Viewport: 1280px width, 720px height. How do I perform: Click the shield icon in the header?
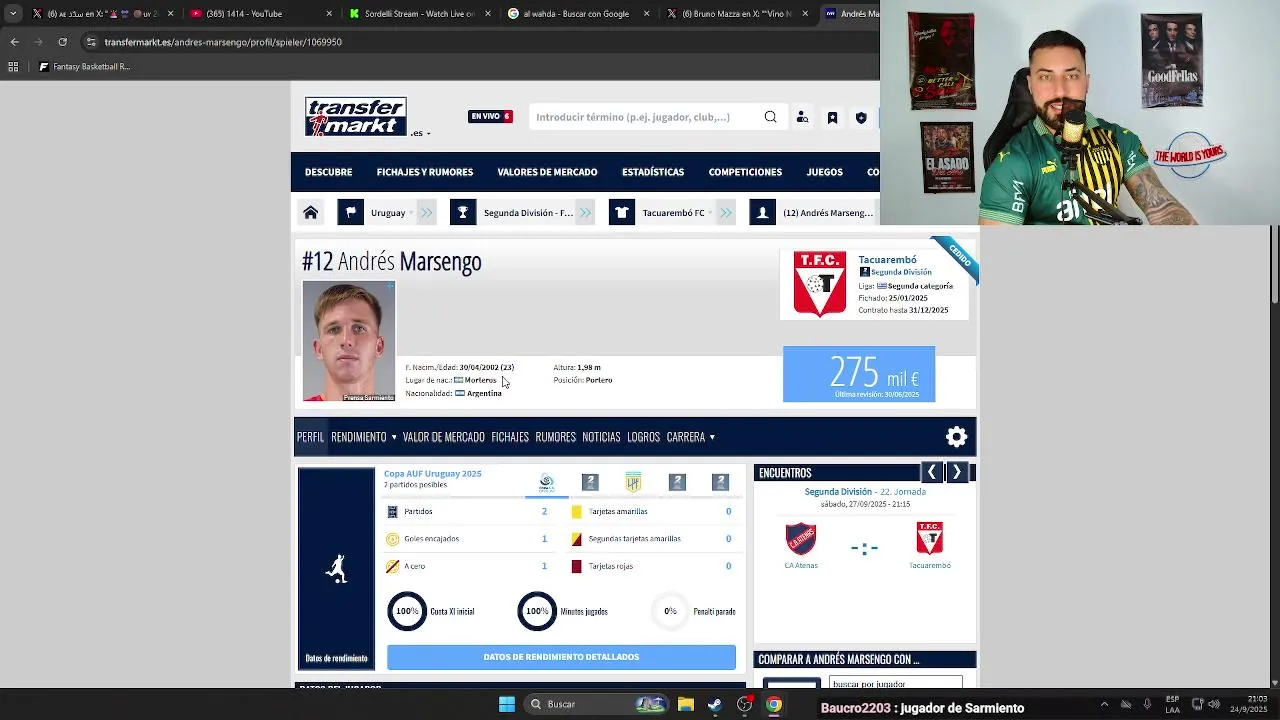coord(861,117)
